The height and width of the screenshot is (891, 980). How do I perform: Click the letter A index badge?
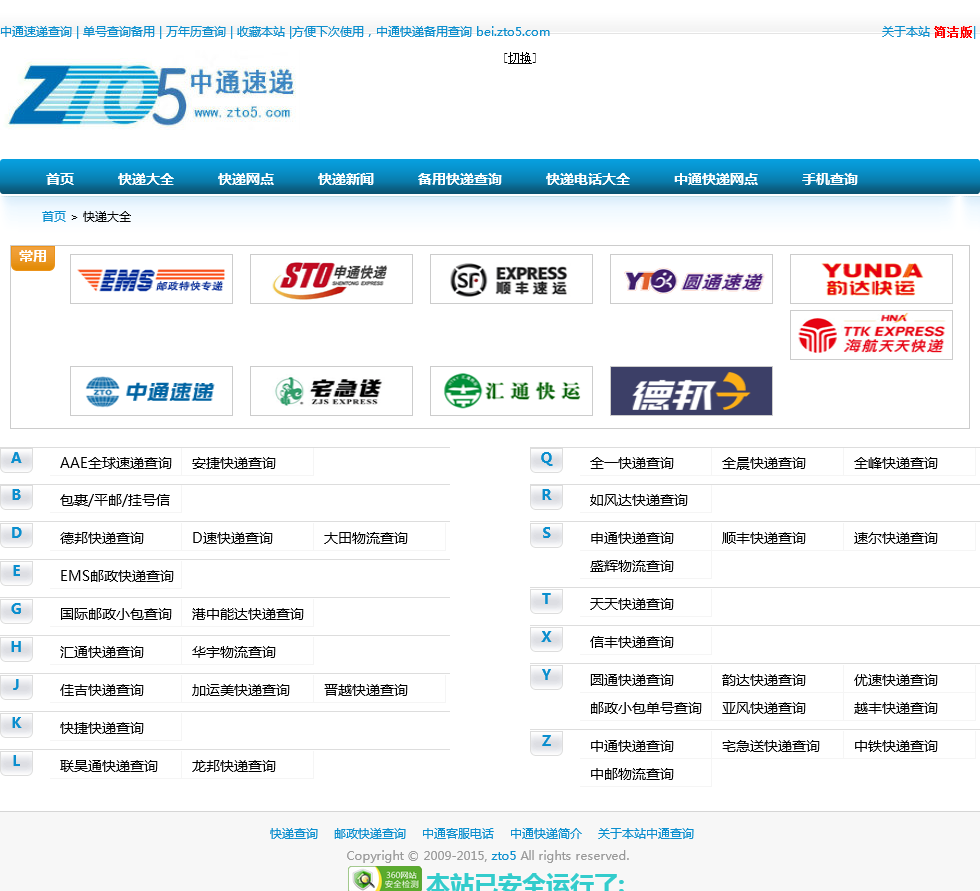16,459
